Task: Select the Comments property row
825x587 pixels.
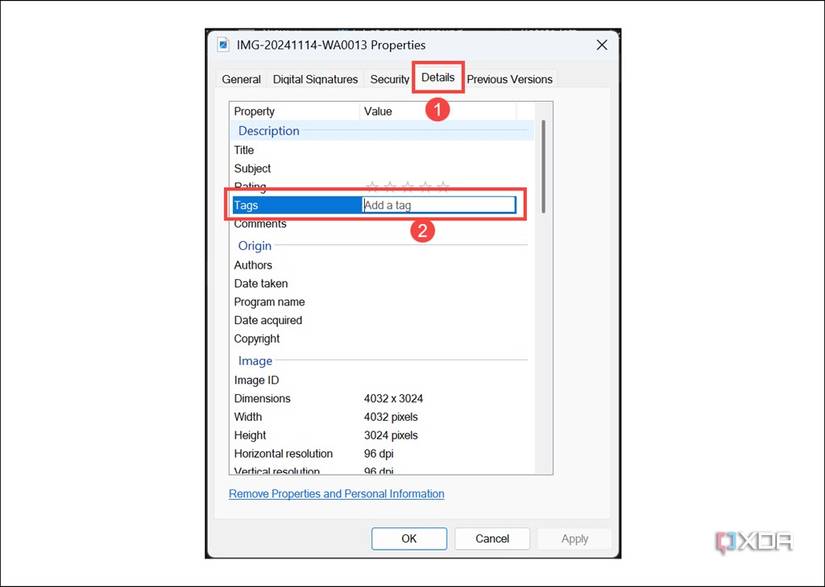Action: click(x=382, y=224)
